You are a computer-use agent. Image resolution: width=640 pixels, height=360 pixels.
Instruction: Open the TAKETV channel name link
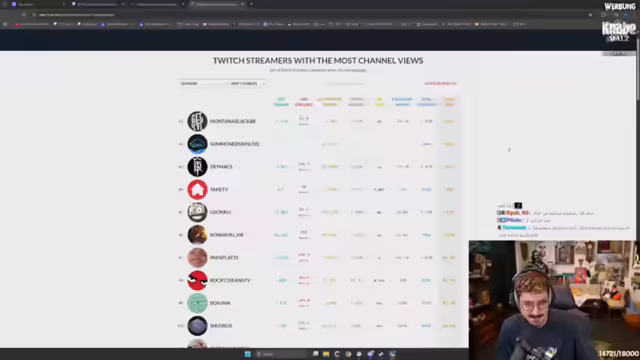219,189
